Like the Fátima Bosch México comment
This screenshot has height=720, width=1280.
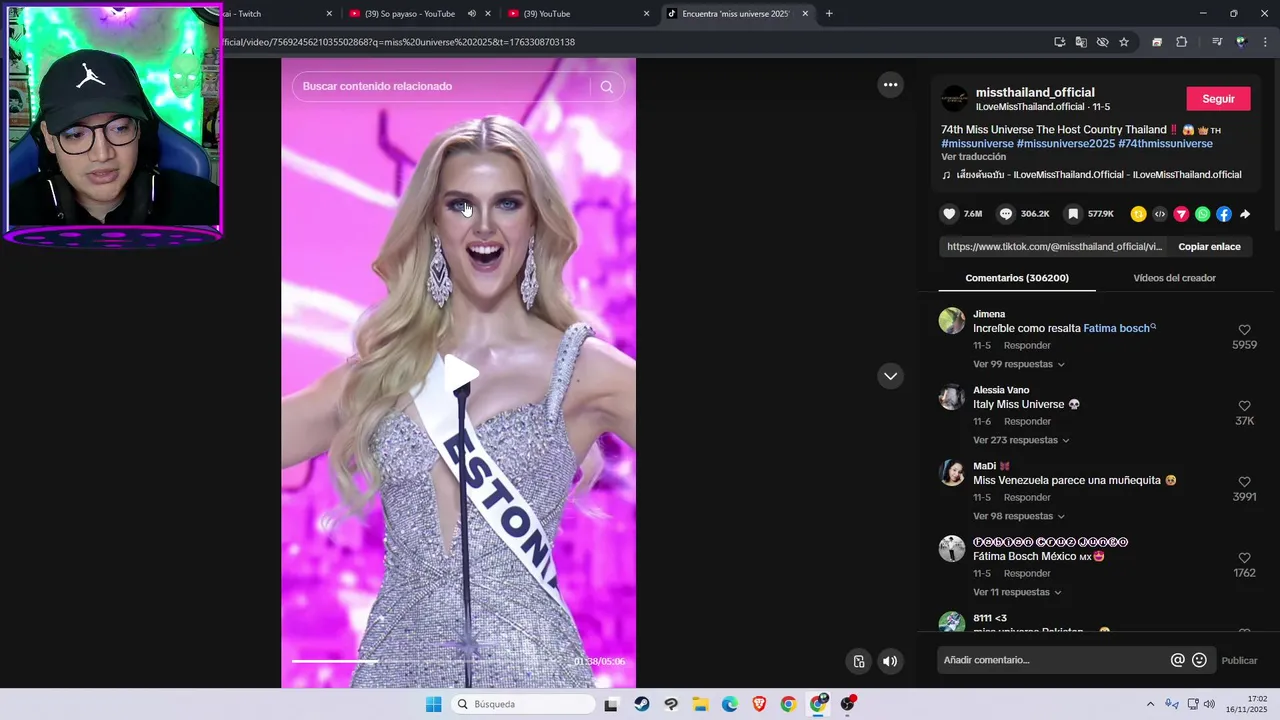pos(1245,558)
